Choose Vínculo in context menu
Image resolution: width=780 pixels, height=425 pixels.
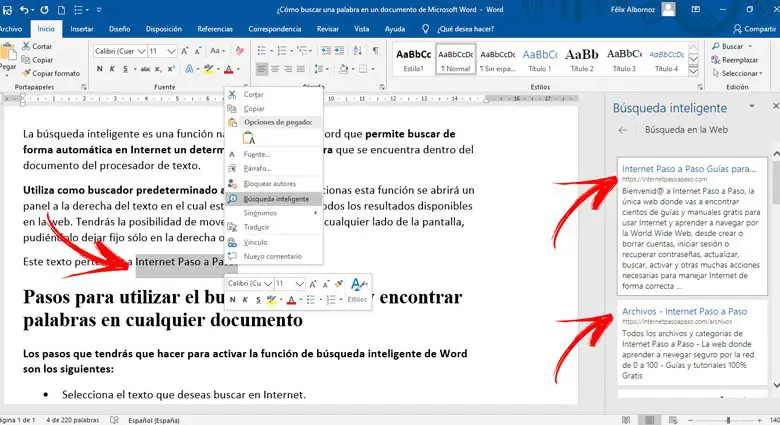[x=274, y=242]
